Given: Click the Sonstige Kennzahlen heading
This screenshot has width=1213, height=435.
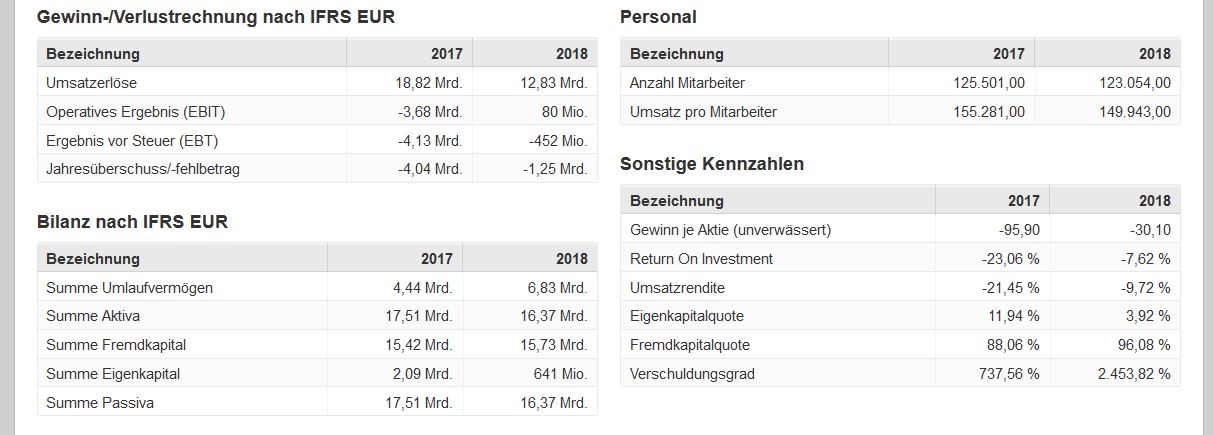Looking at the screenshot, I should point(712,164).
